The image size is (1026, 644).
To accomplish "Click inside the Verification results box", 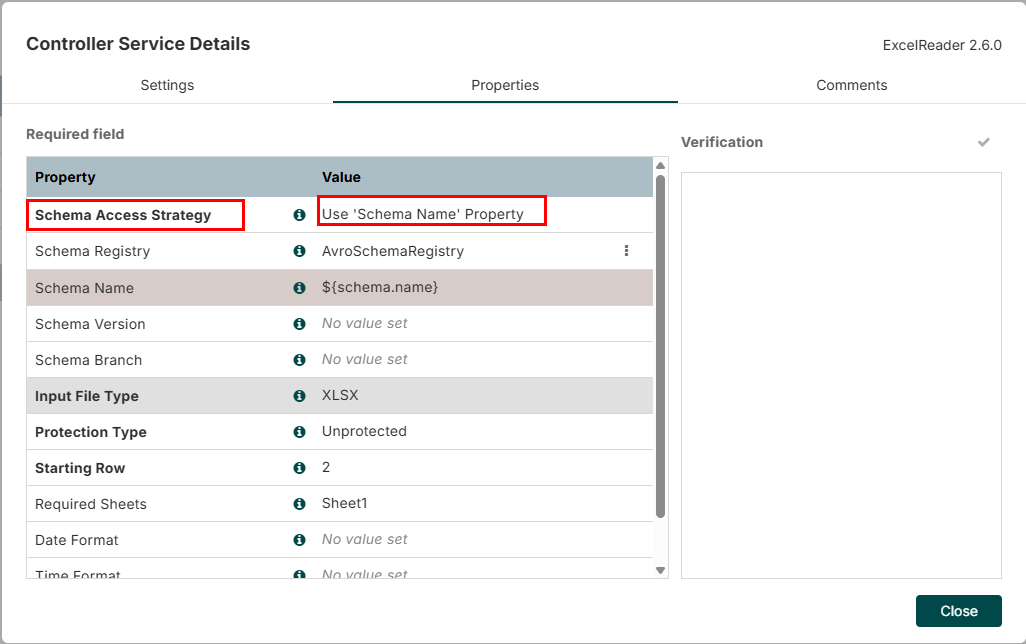I will pyautogui.click(x=841, y=375).
